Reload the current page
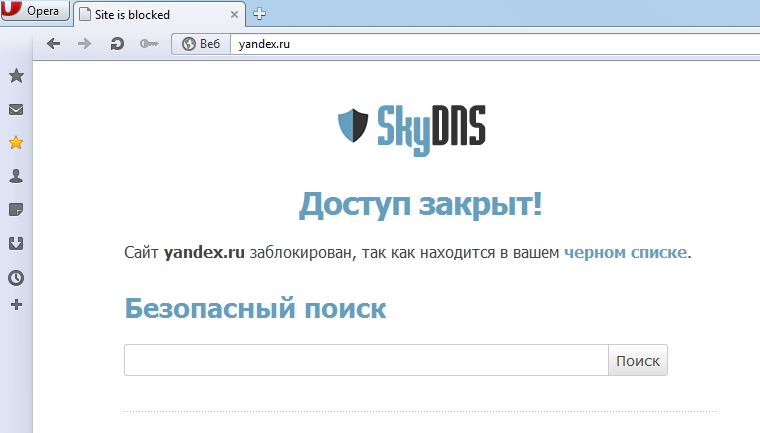 point(117,44)
